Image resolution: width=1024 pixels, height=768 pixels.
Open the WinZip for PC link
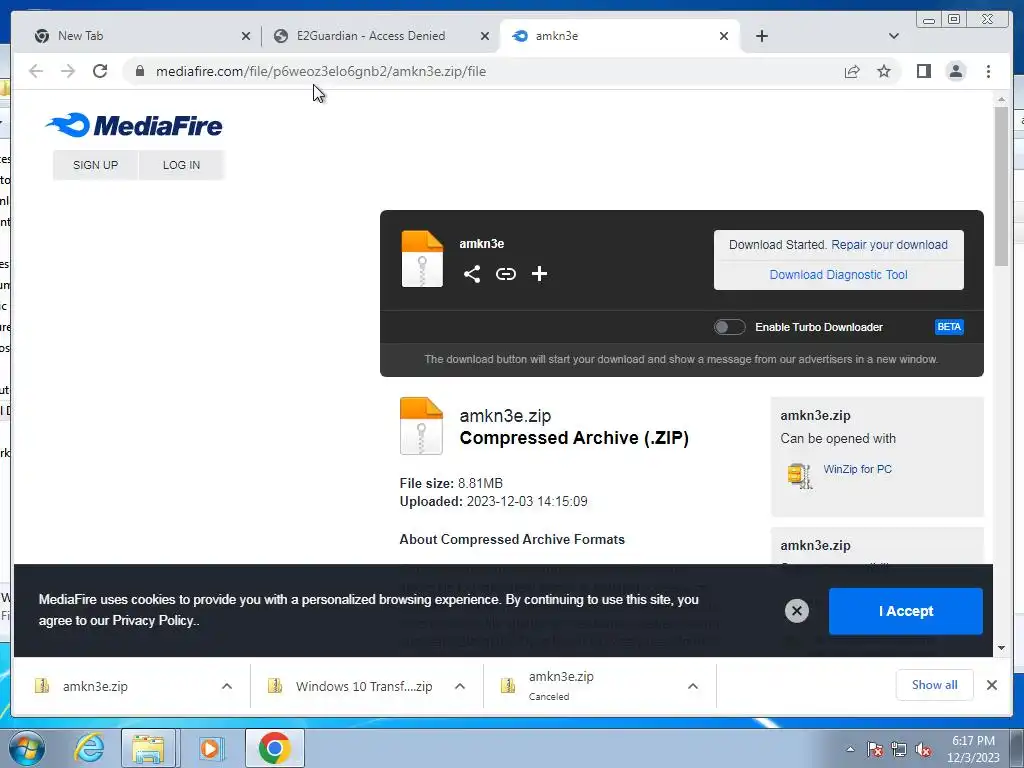857,469
